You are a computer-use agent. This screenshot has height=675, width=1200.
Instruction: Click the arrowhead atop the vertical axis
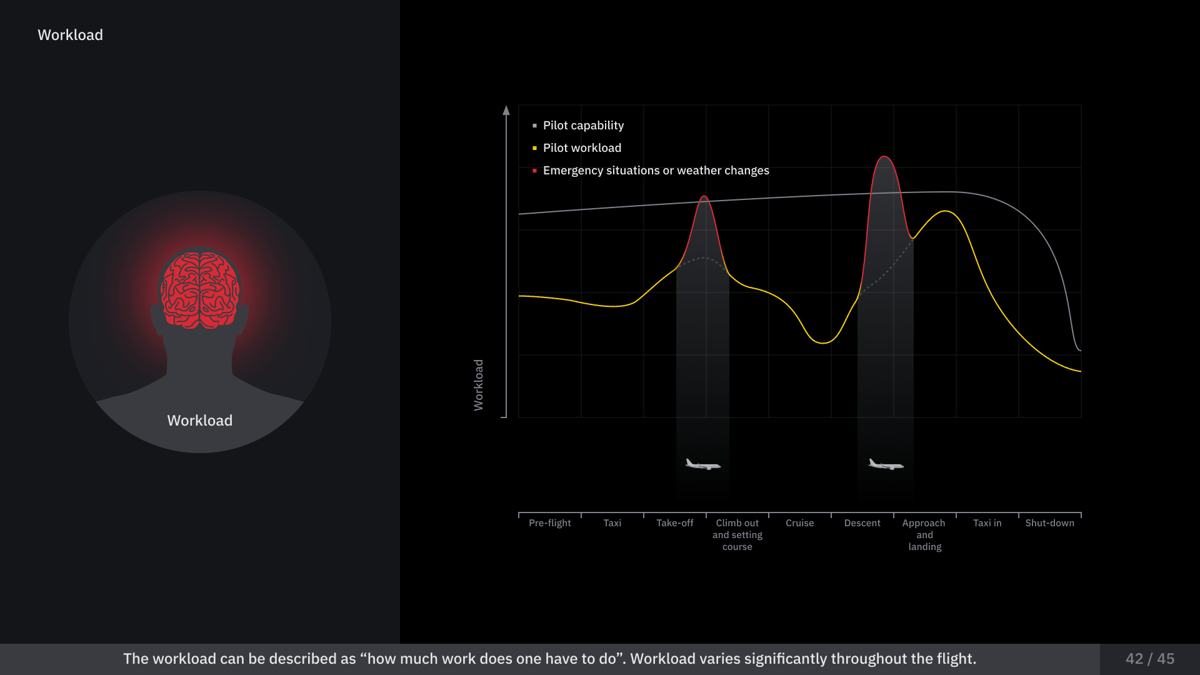point(506,110)
